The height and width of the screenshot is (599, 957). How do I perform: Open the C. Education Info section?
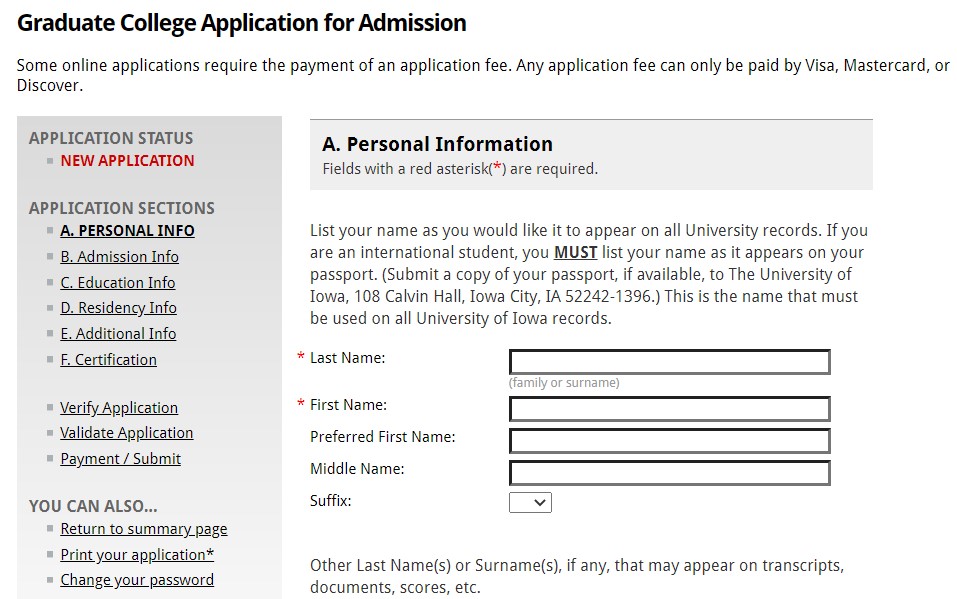tap(117, 282)
